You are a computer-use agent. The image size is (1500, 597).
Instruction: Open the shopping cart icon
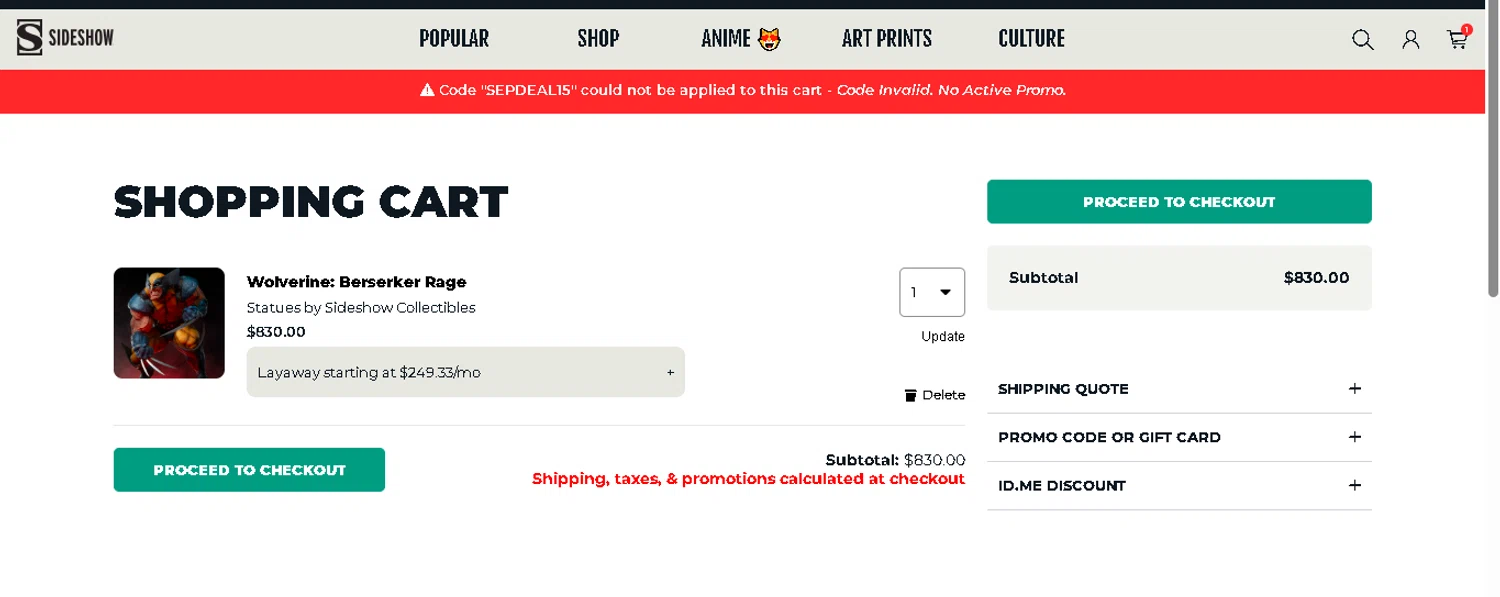click(1457, 39)
